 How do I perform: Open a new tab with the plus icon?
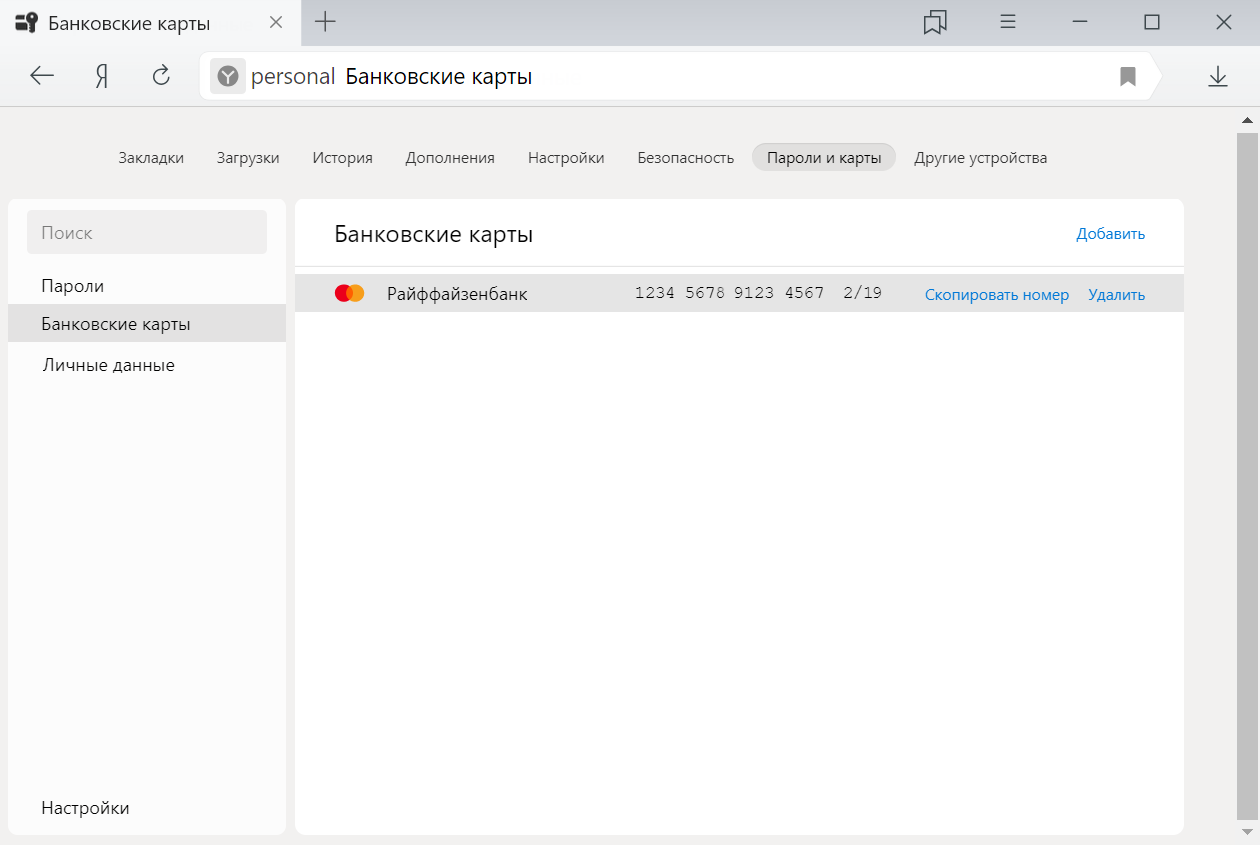pyautogui.click(x=325, y=22)
